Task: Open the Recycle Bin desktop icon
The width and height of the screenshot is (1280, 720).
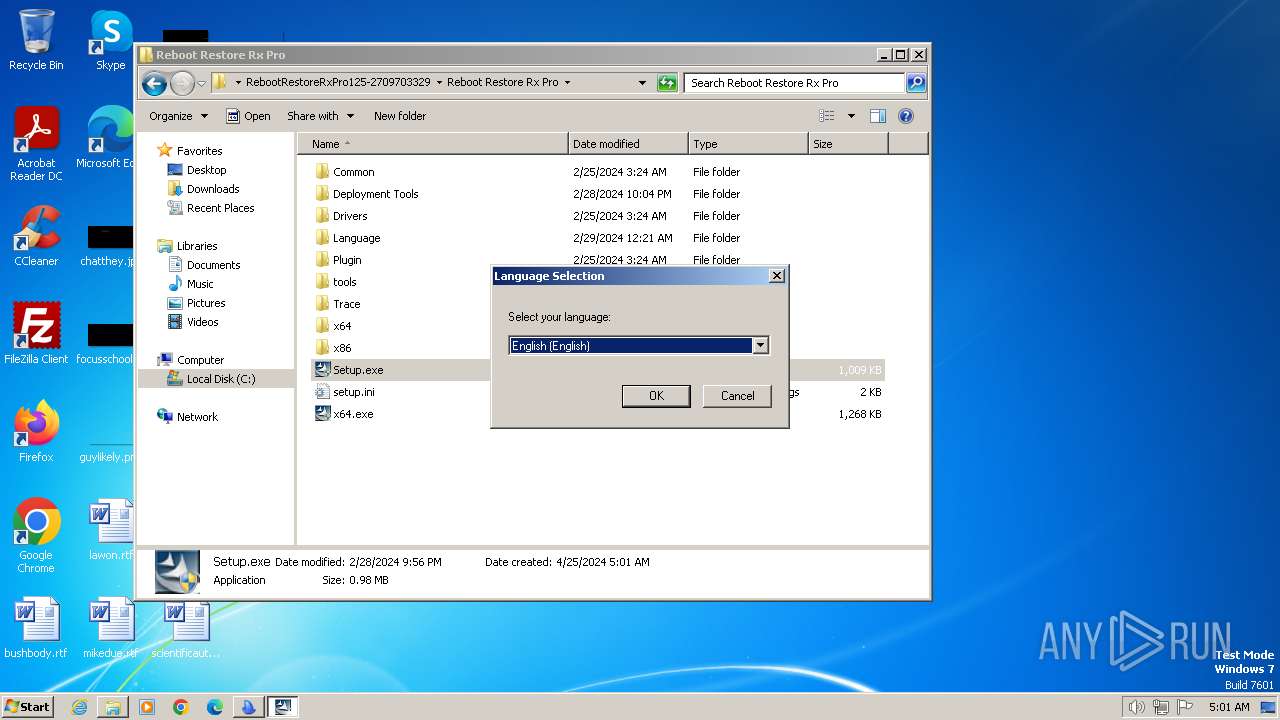Action: point(36,40)
